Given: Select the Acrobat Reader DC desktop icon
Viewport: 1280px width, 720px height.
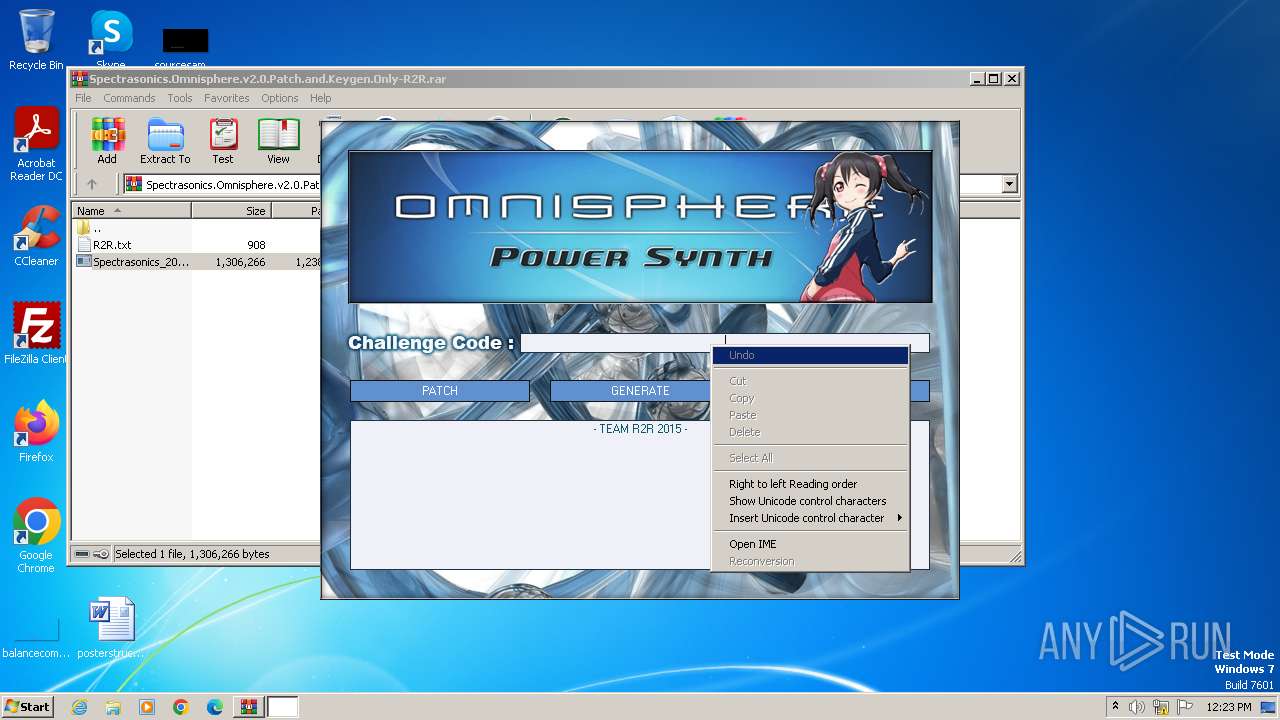Looking at the screenshot, I should [x=36, y=145].
